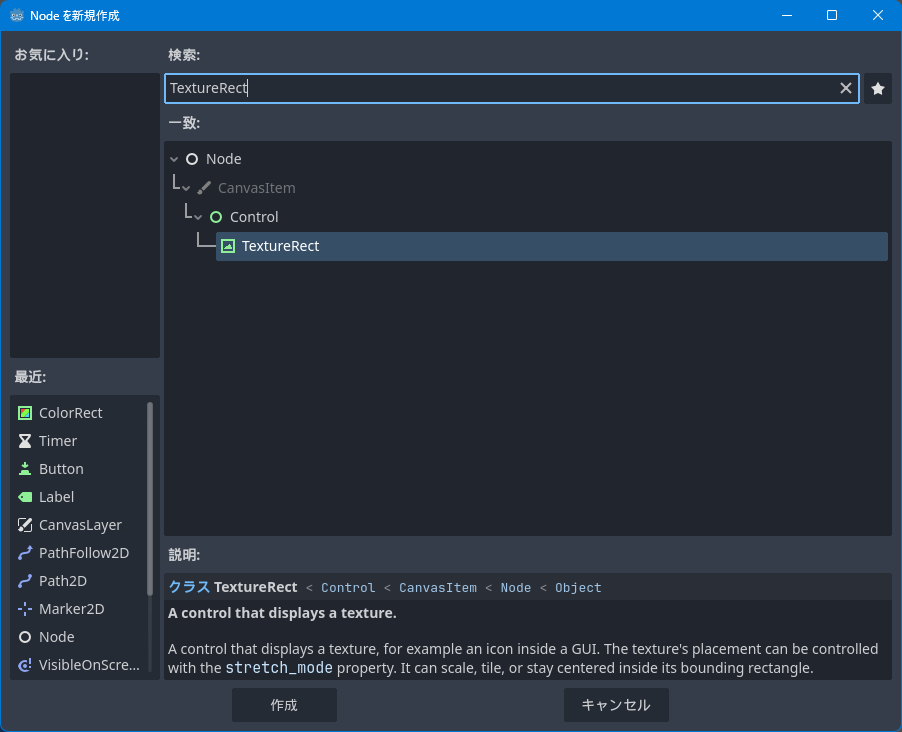Image resolution: width=902 pixels, height=732 pixels.
Task: Click the Timer hourglass icon
Action: [x=25, y=441]
